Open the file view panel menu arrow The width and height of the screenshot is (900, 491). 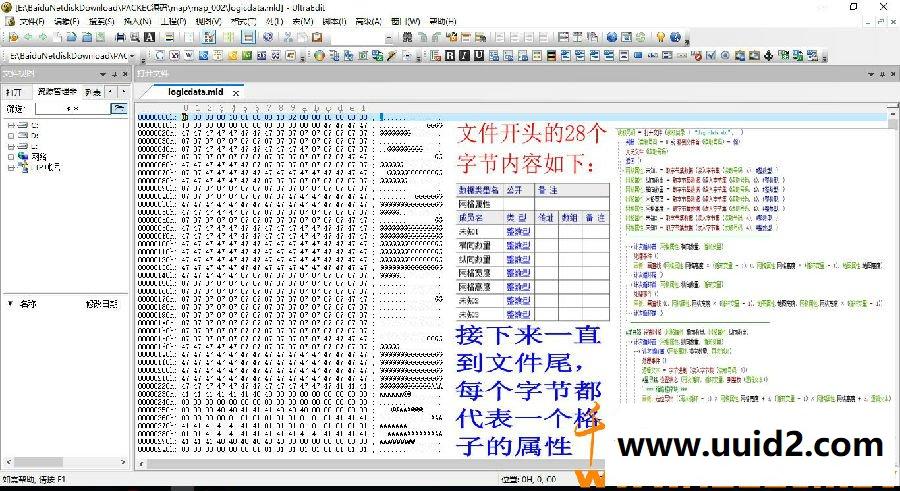(x=103, y=74)
